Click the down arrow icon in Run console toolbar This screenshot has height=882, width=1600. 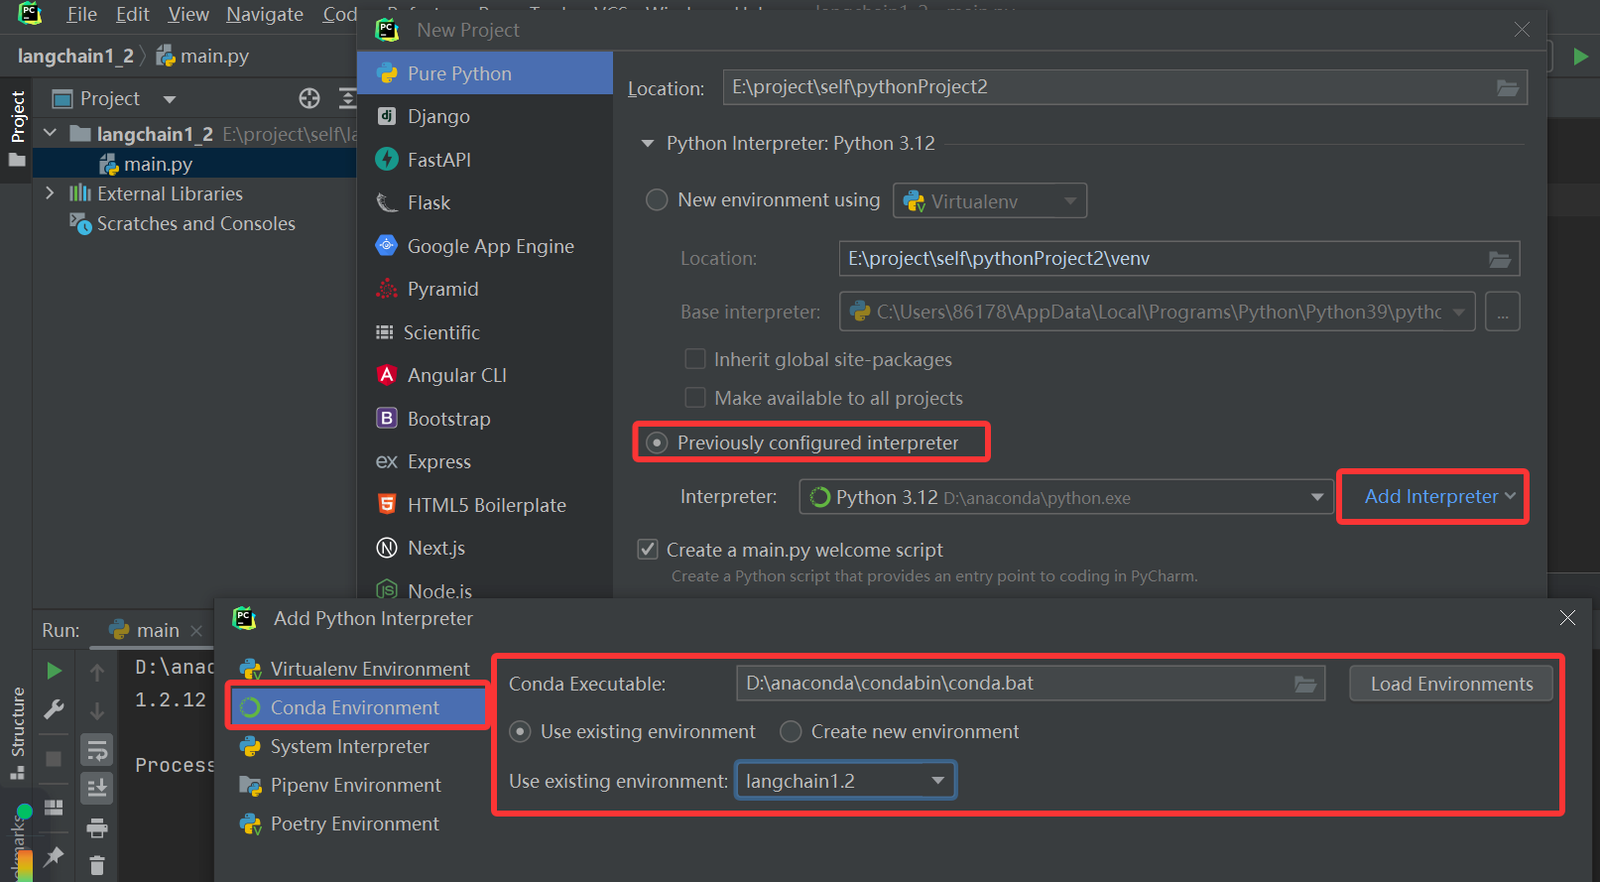click(97, 711)
